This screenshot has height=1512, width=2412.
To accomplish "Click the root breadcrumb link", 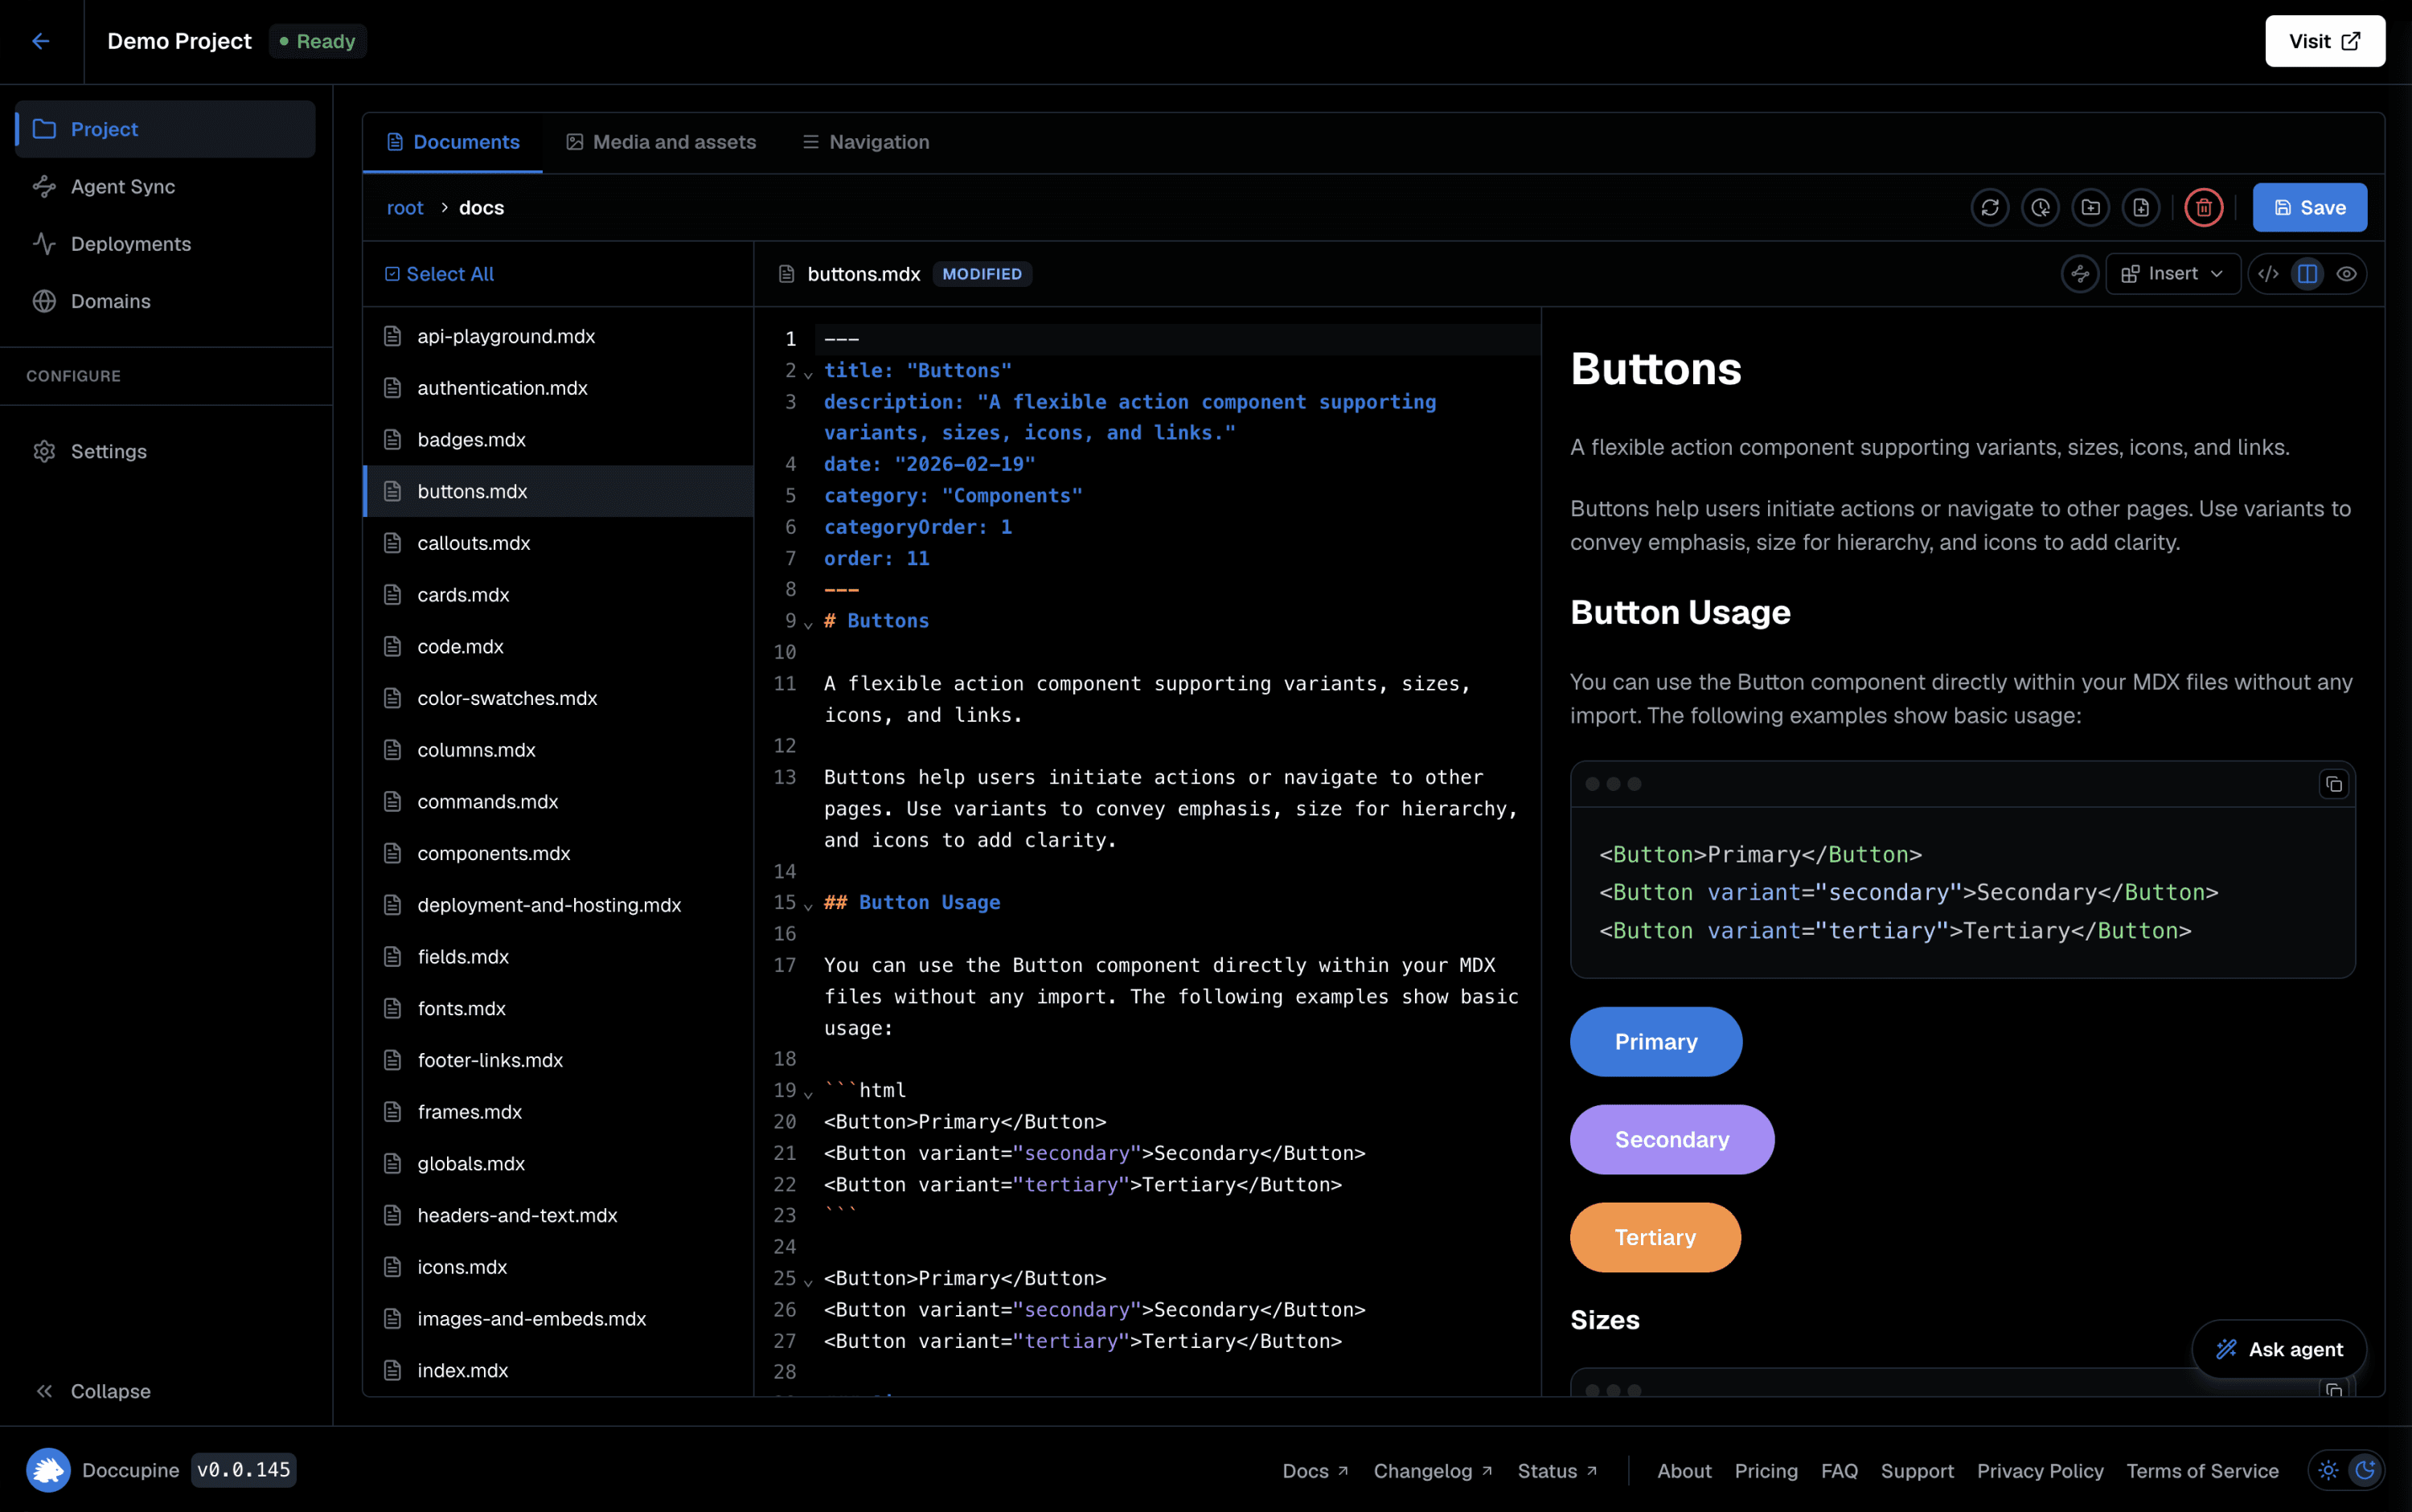I will click(x=405, y=208).
